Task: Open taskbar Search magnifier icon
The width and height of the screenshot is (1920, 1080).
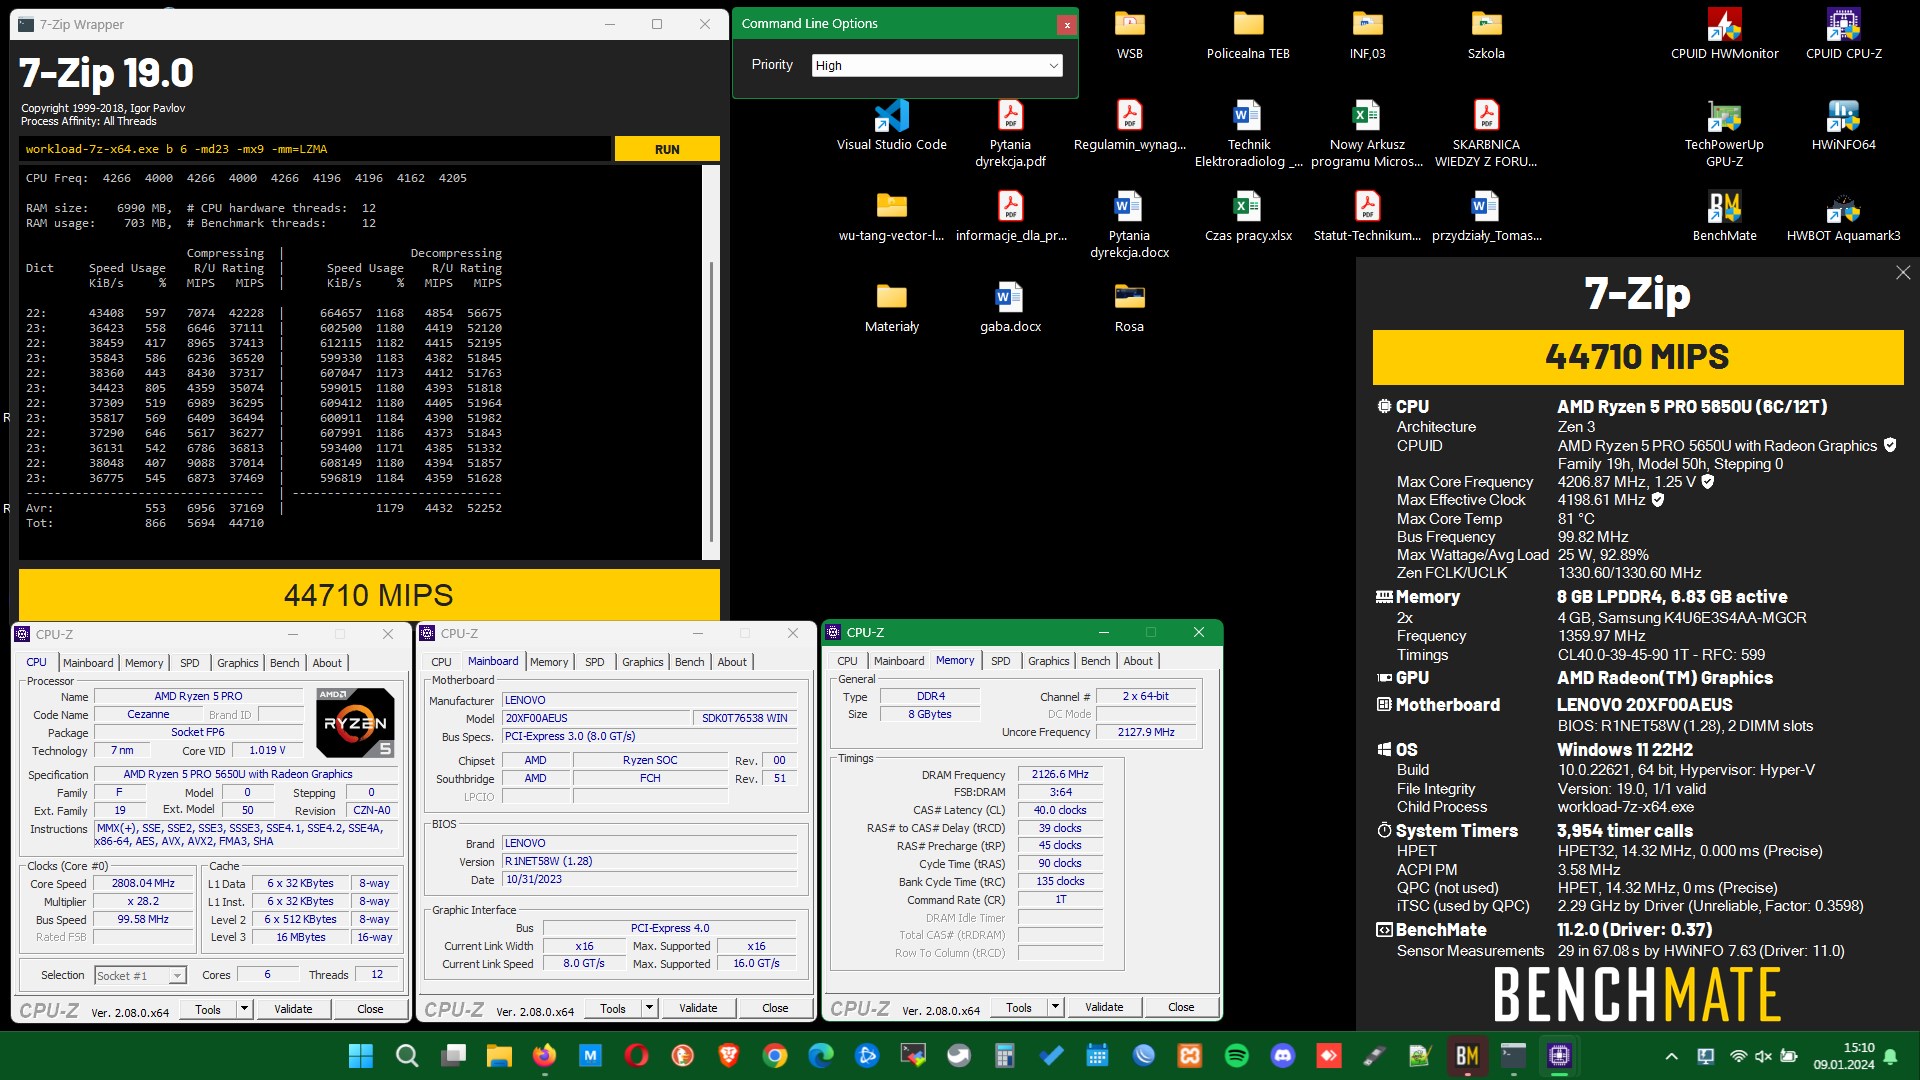Action: (x=406, y=1055)
